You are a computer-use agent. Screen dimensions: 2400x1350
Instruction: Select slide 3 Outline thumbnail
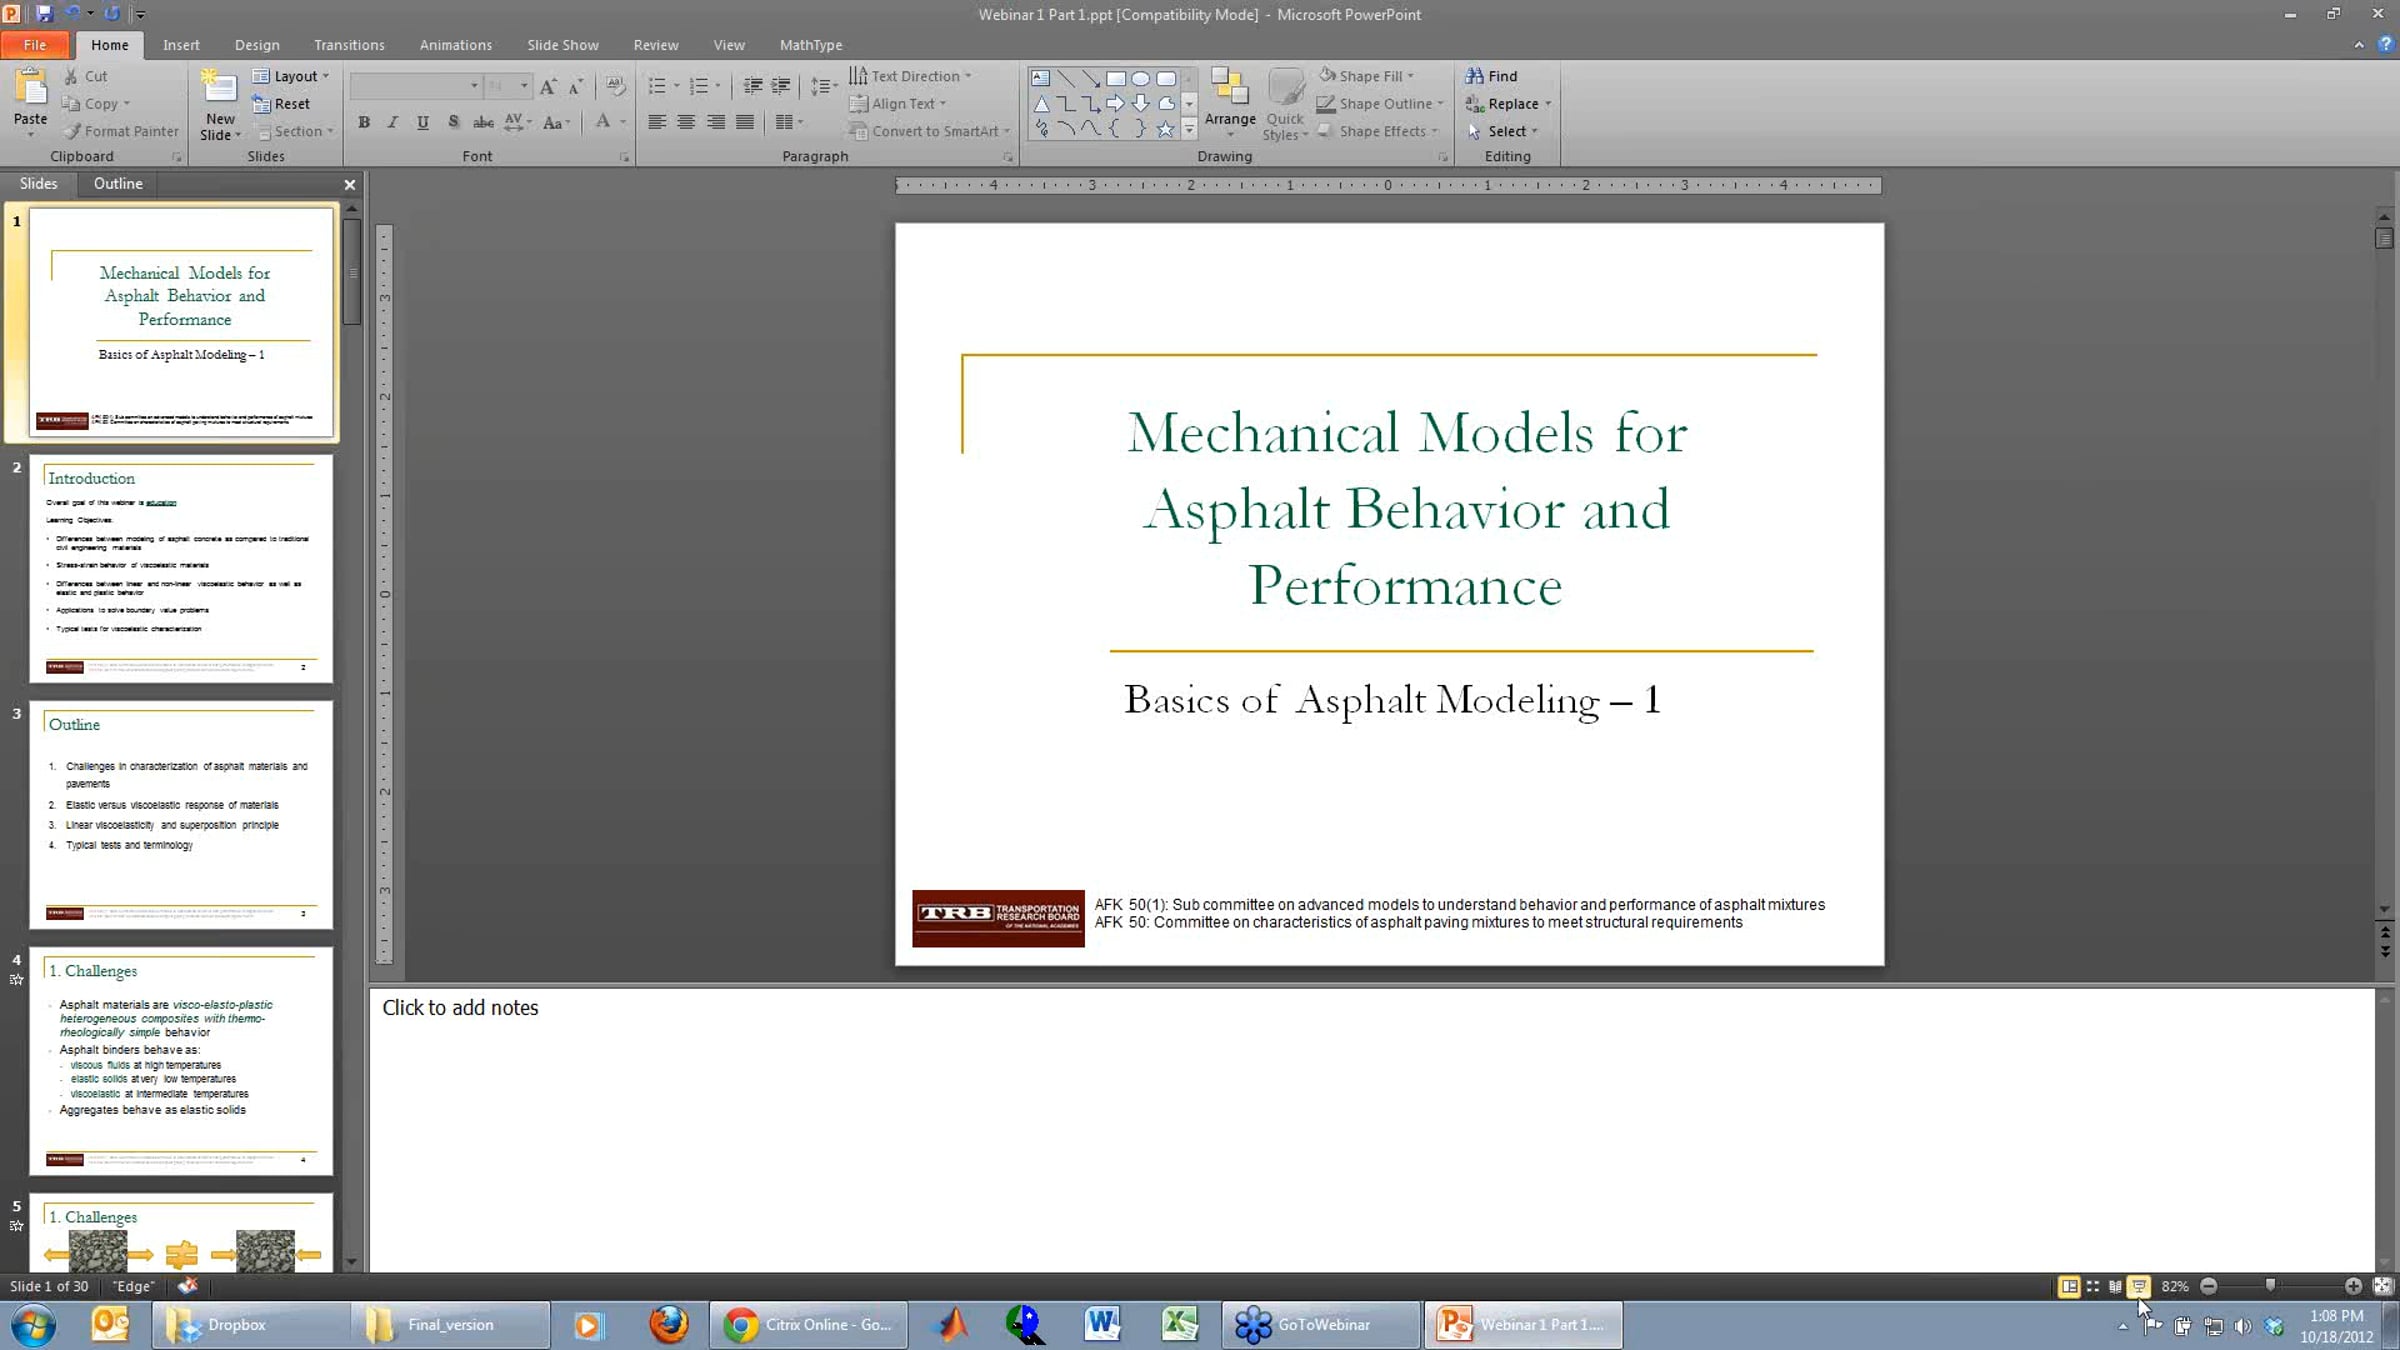click(181, 814)
